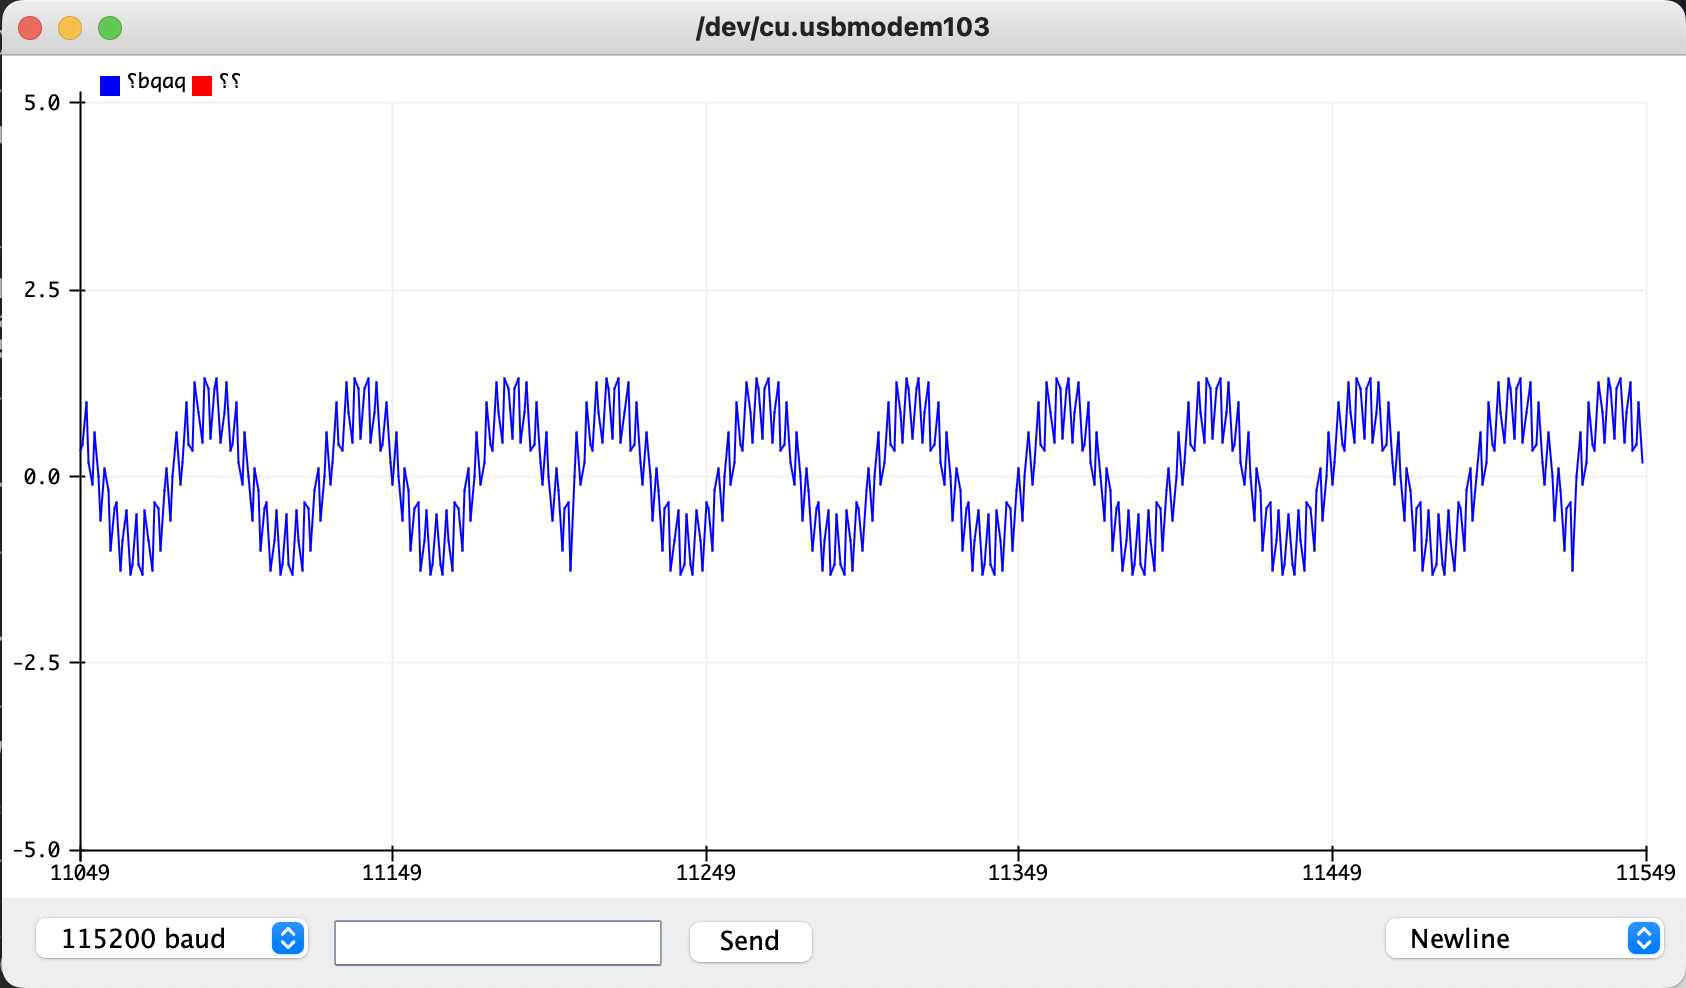Click the 11549 x-axis label
1686x988 pixels.
click(1646, 873)
